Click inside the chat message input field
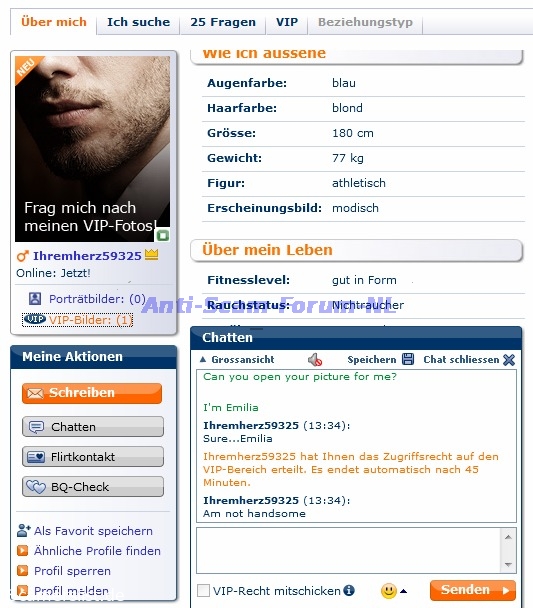 click(349, 550)
